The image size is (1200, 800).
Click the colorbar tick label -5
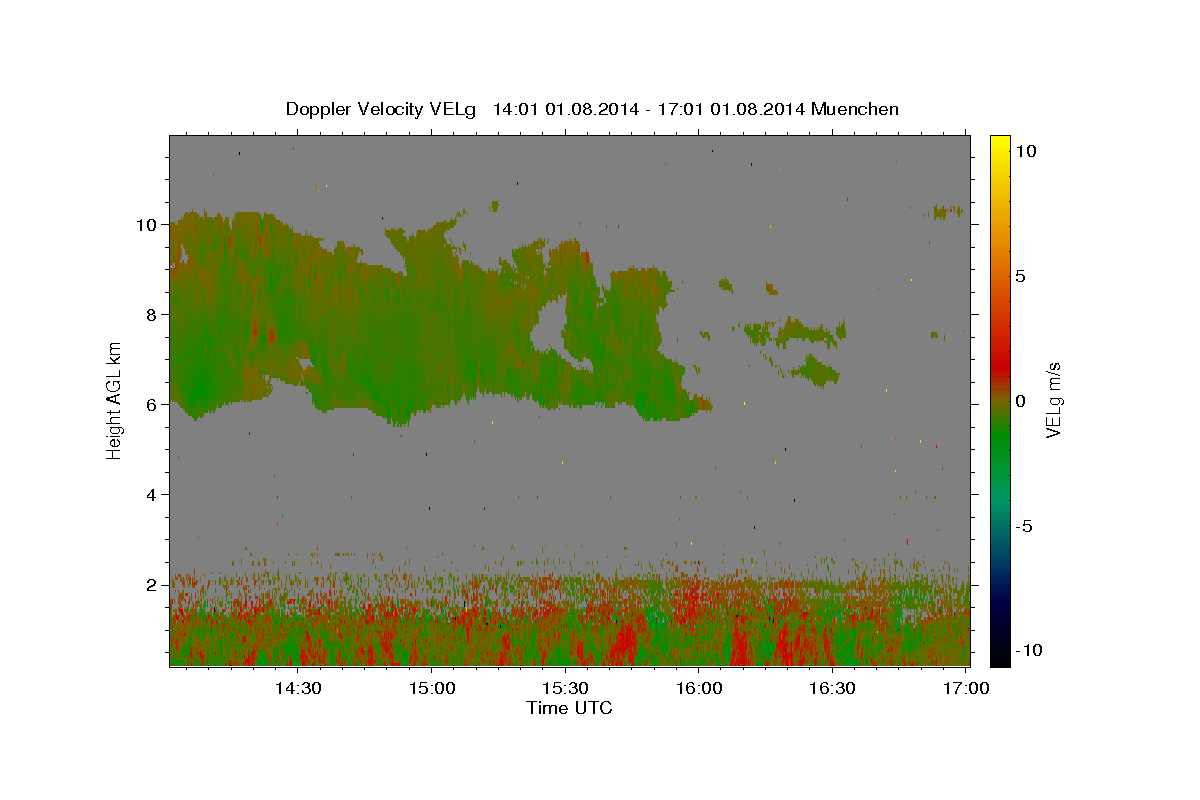click(1025, 526)
